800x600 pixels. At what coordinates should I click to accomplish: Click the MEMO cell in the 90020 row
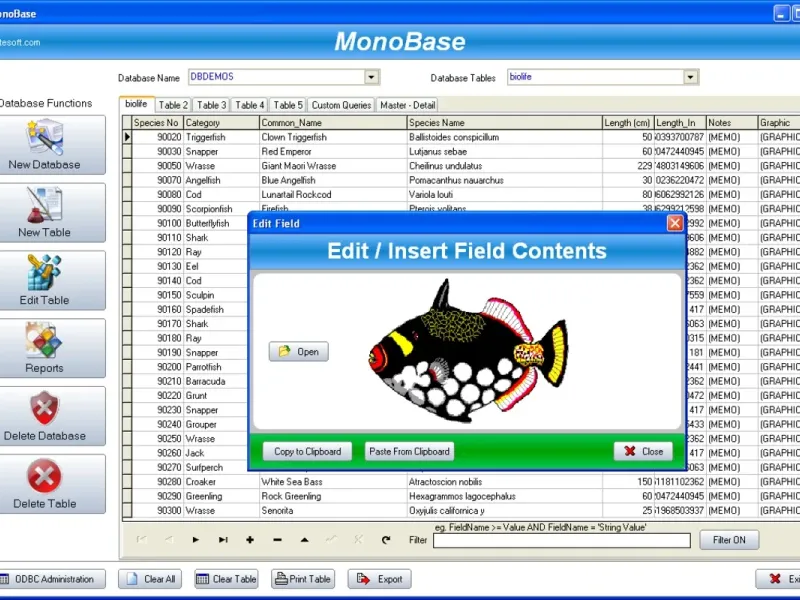732,137
